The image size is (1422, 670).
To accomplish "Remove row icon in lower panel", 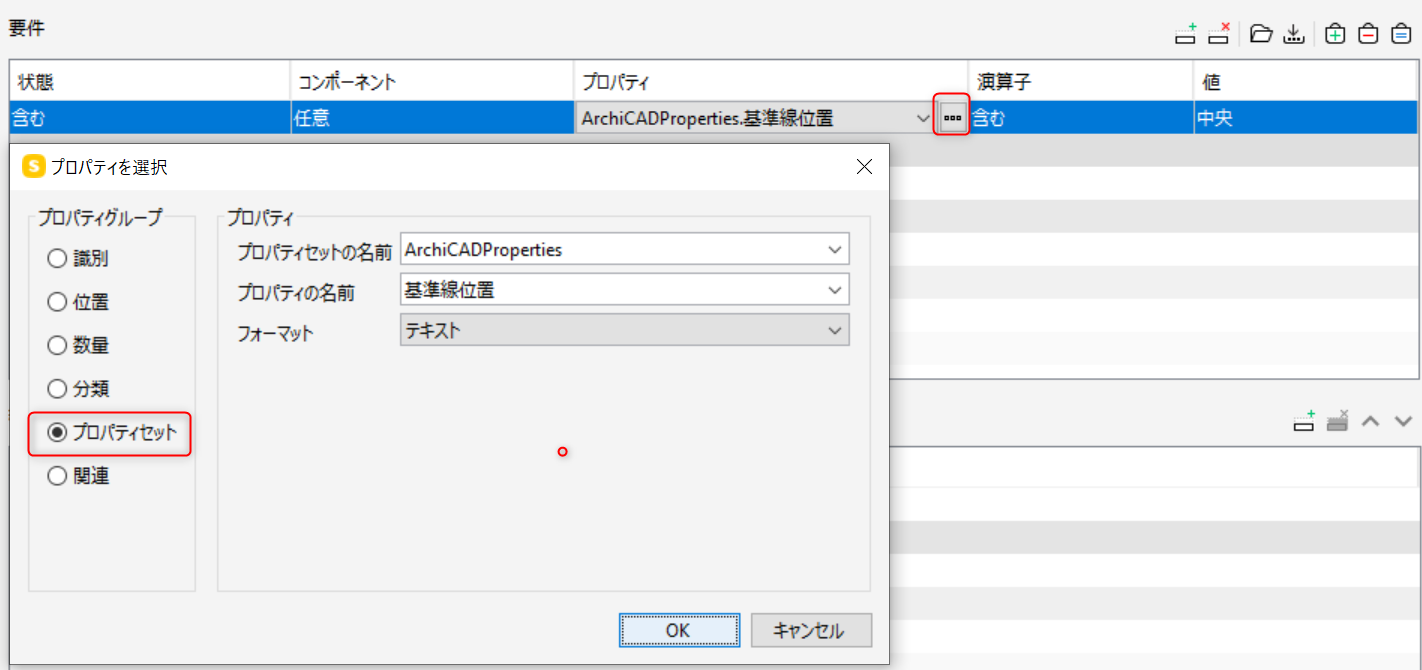I will 1338,422.
